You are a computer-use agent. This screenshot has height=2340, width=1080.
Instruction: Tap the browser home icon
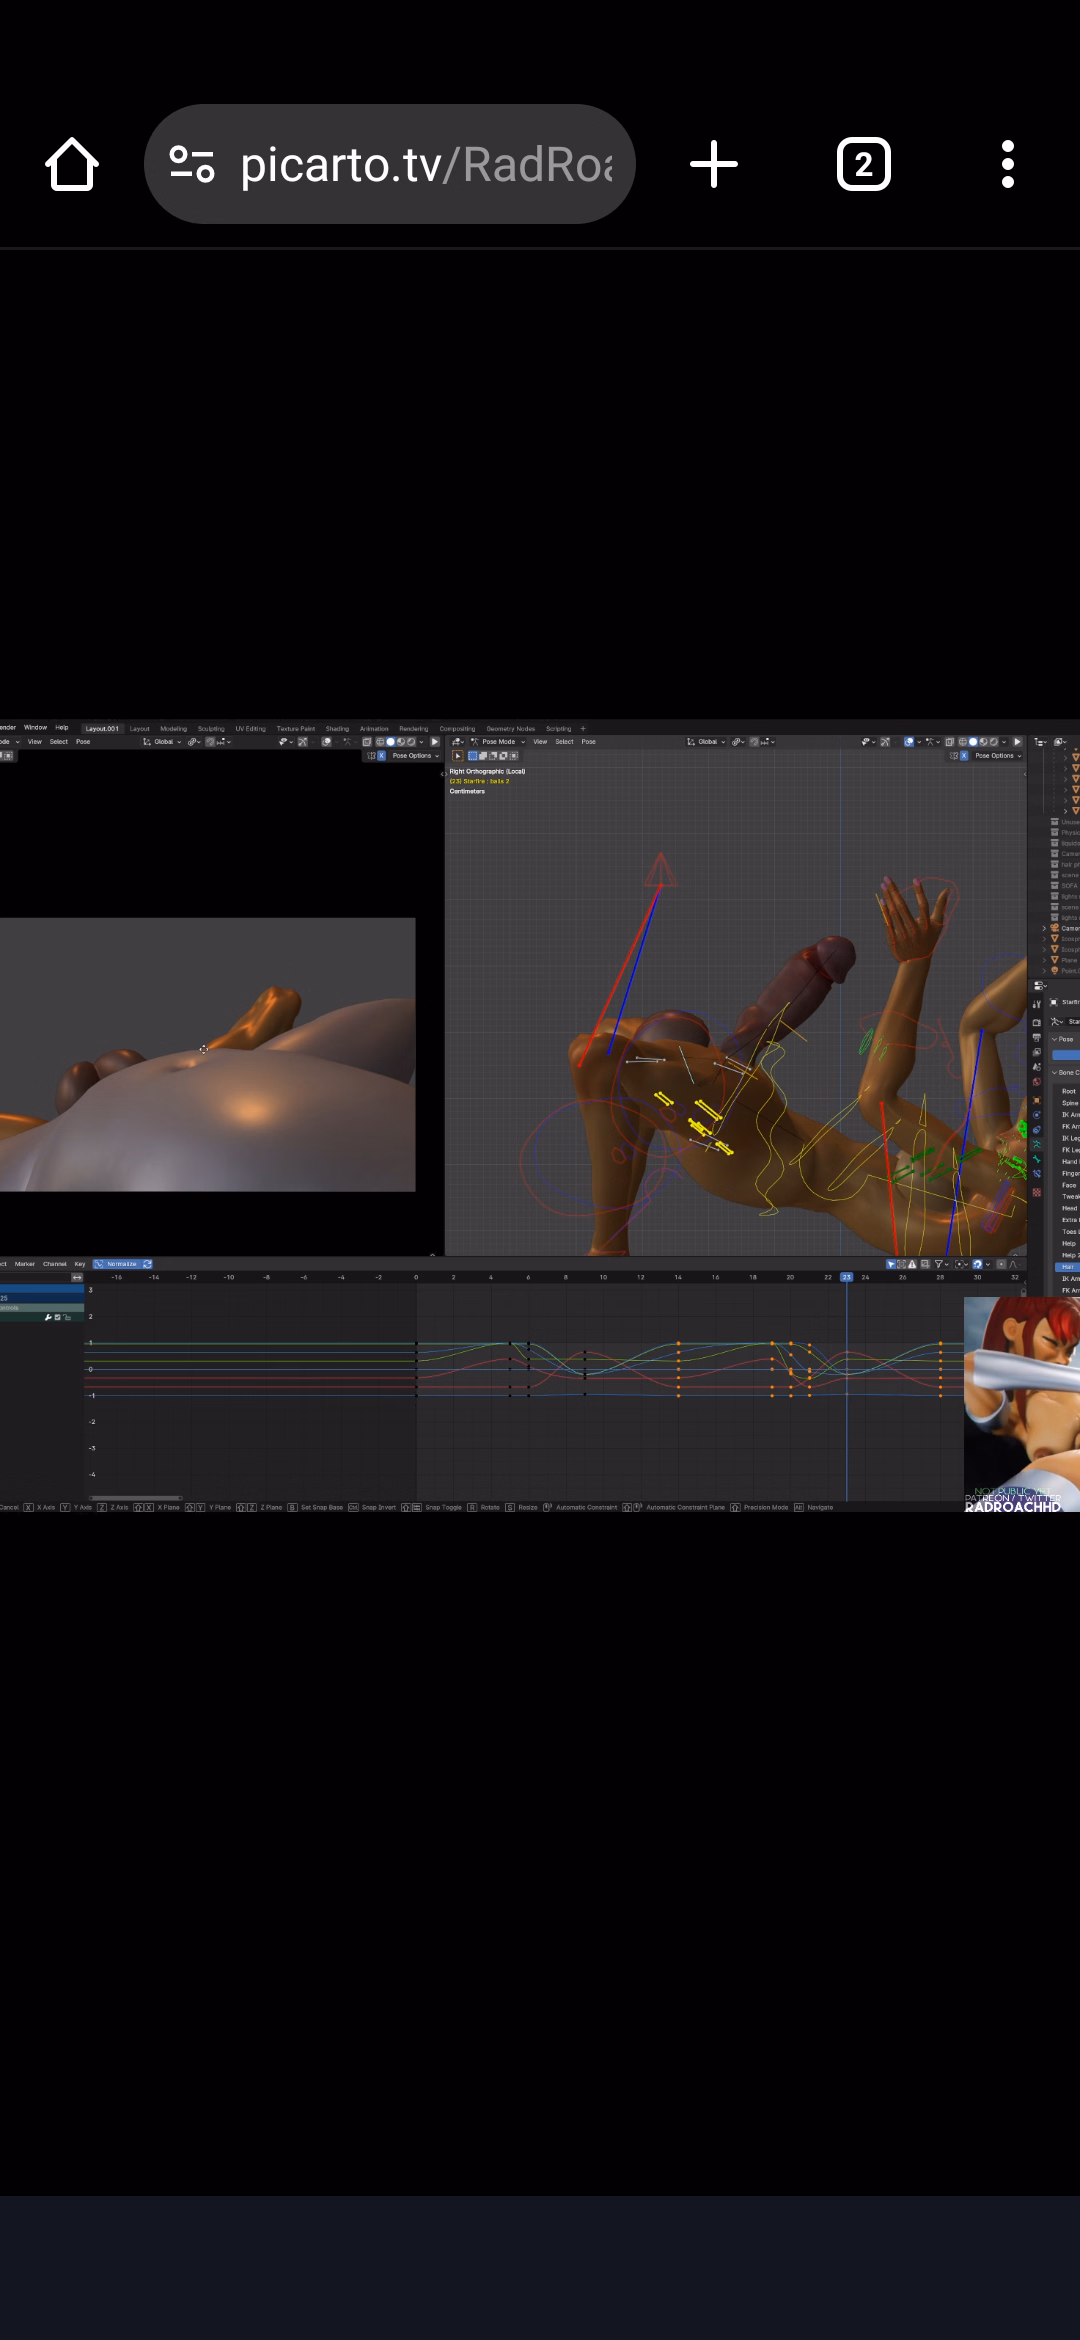tap(72, 165)
